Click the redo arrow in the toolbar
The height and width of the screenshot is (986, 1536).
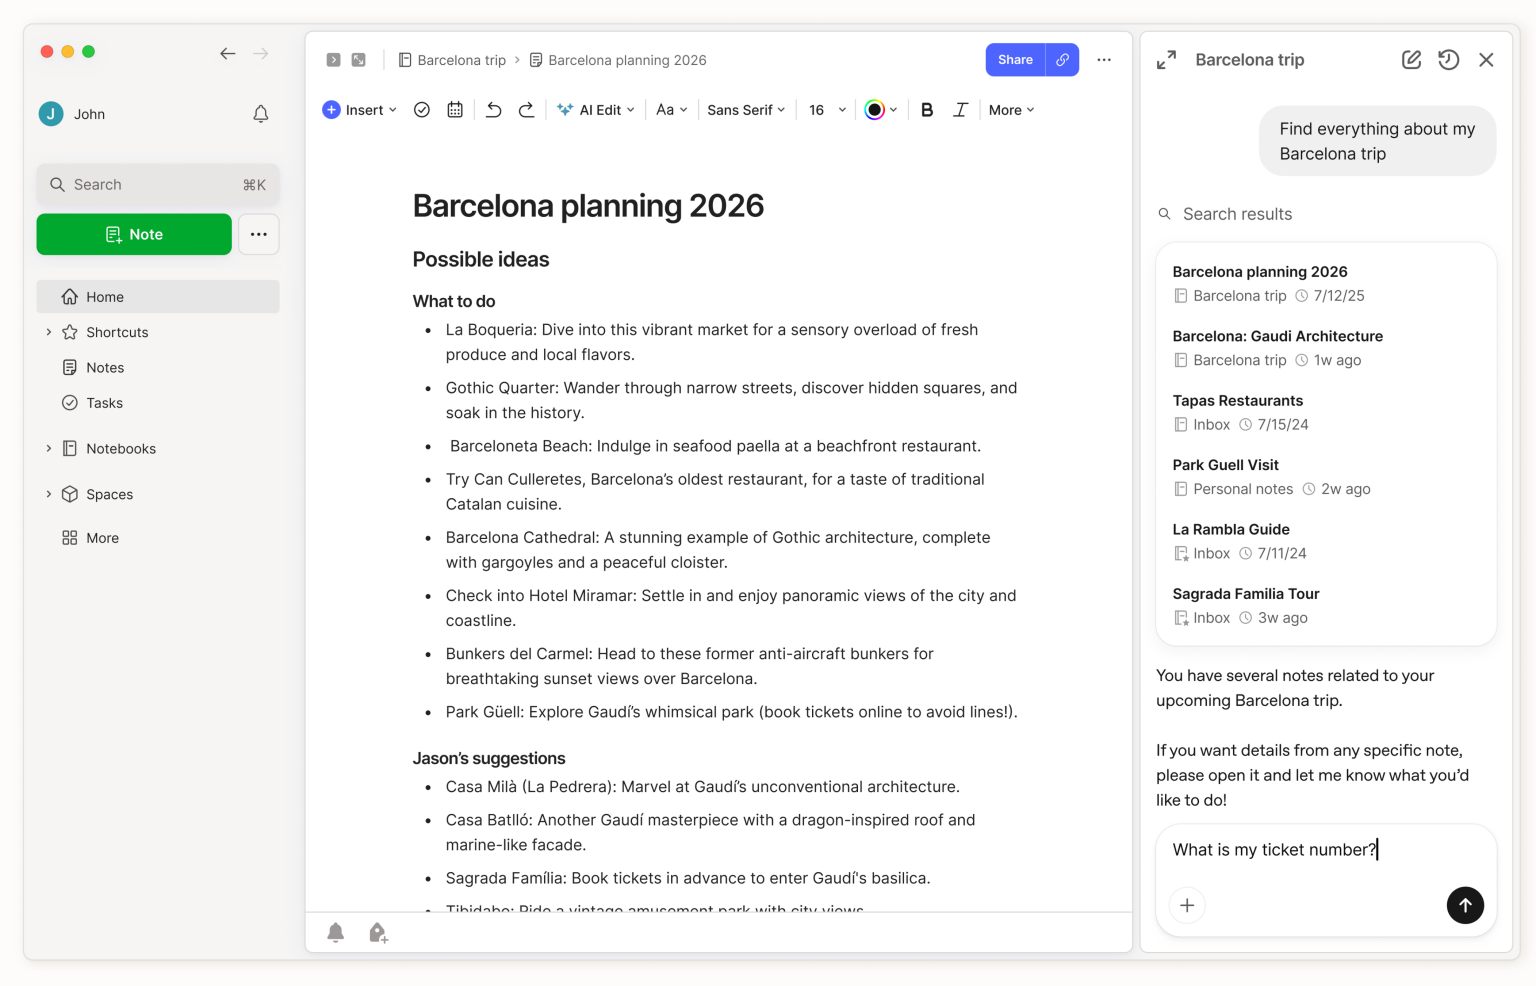[x=527, y=109]
